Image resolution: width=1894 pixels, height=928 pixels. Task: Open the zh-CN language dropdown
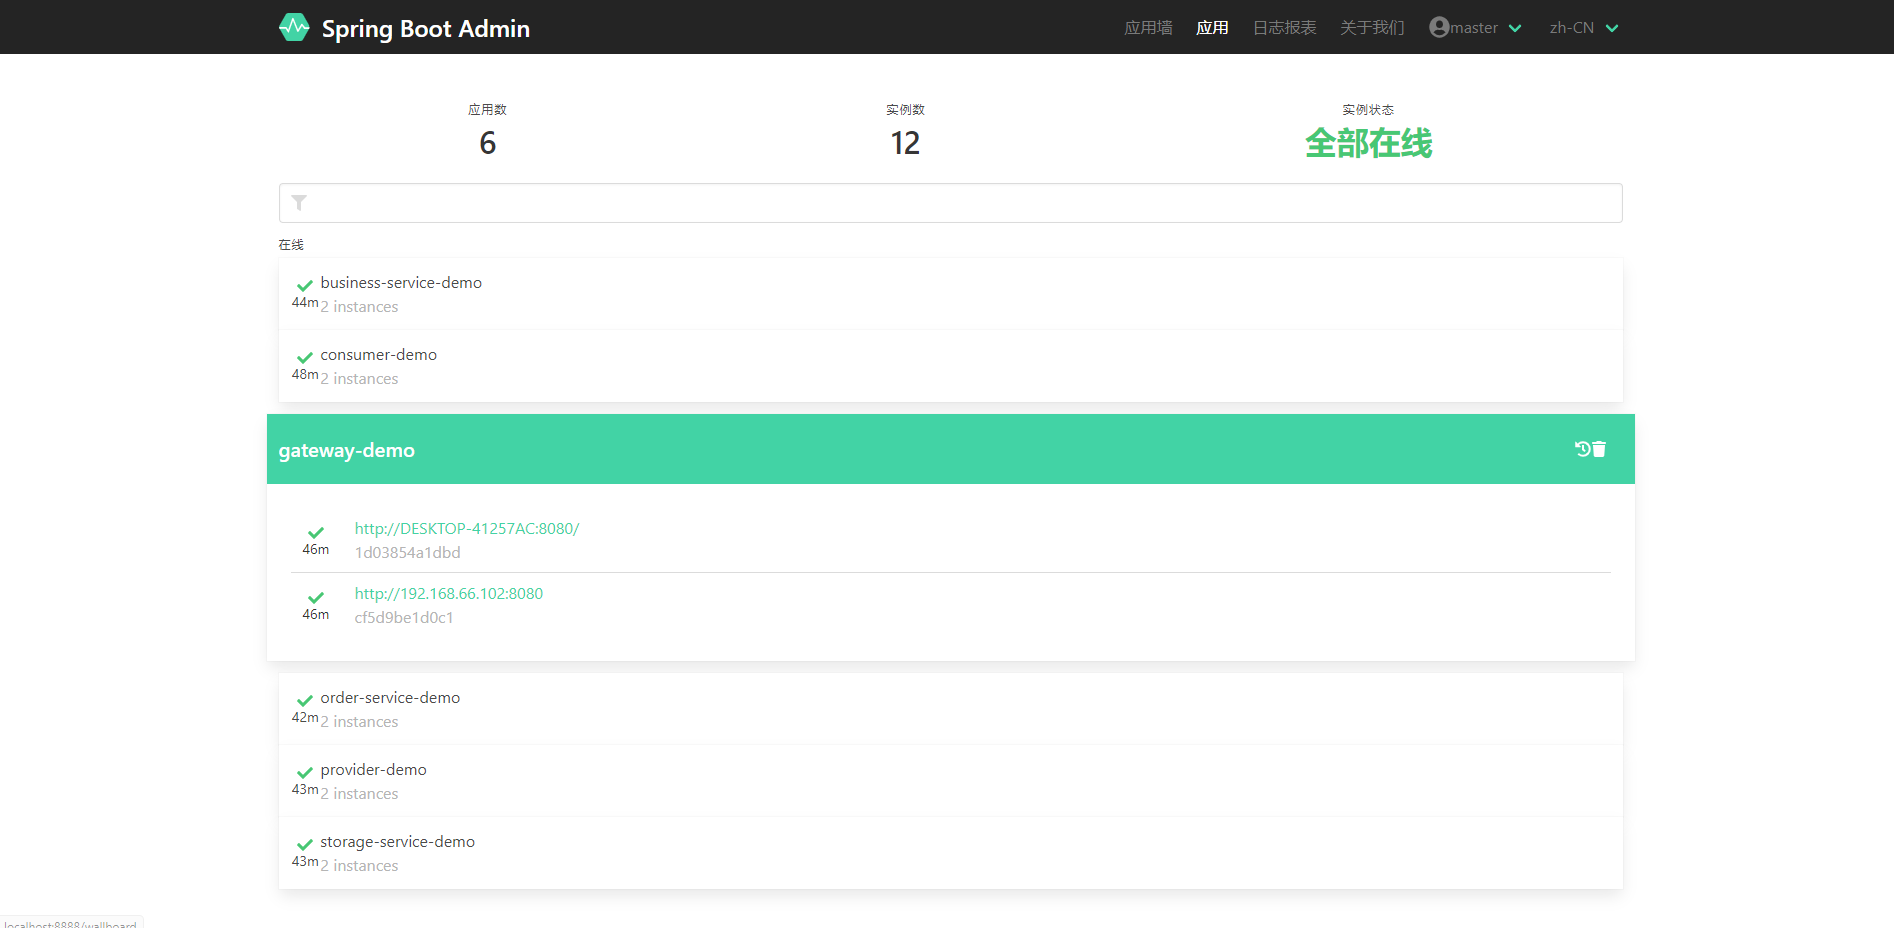[1583, 28]
